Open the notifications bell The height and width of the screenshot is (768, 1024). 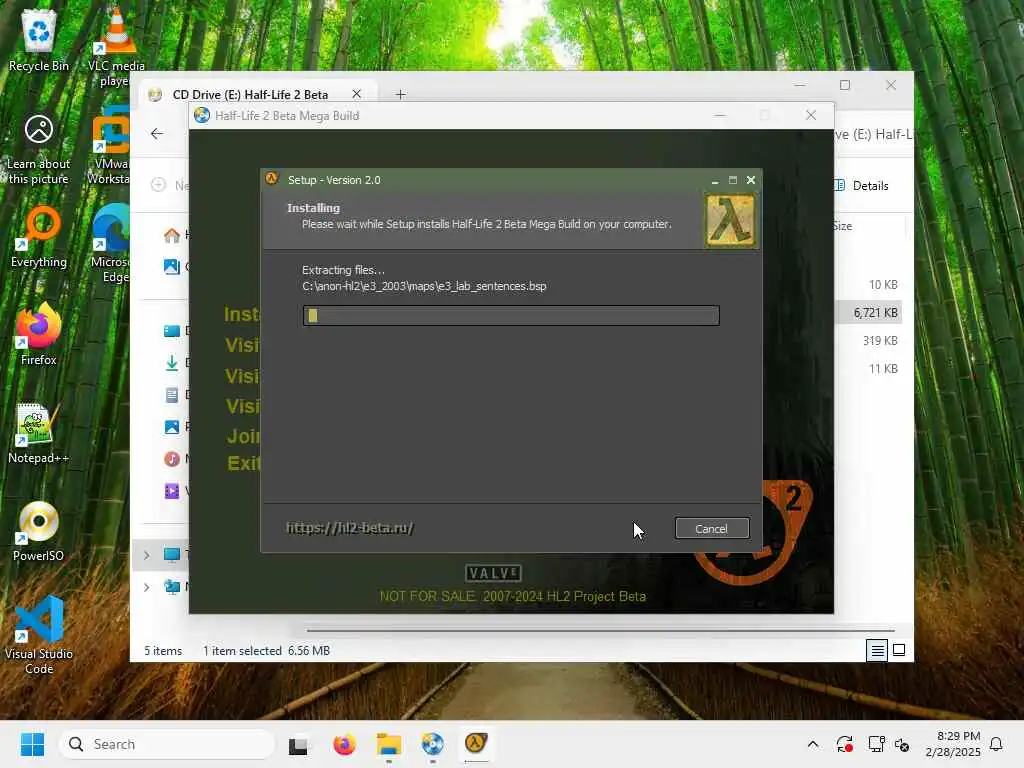point(997,744)
